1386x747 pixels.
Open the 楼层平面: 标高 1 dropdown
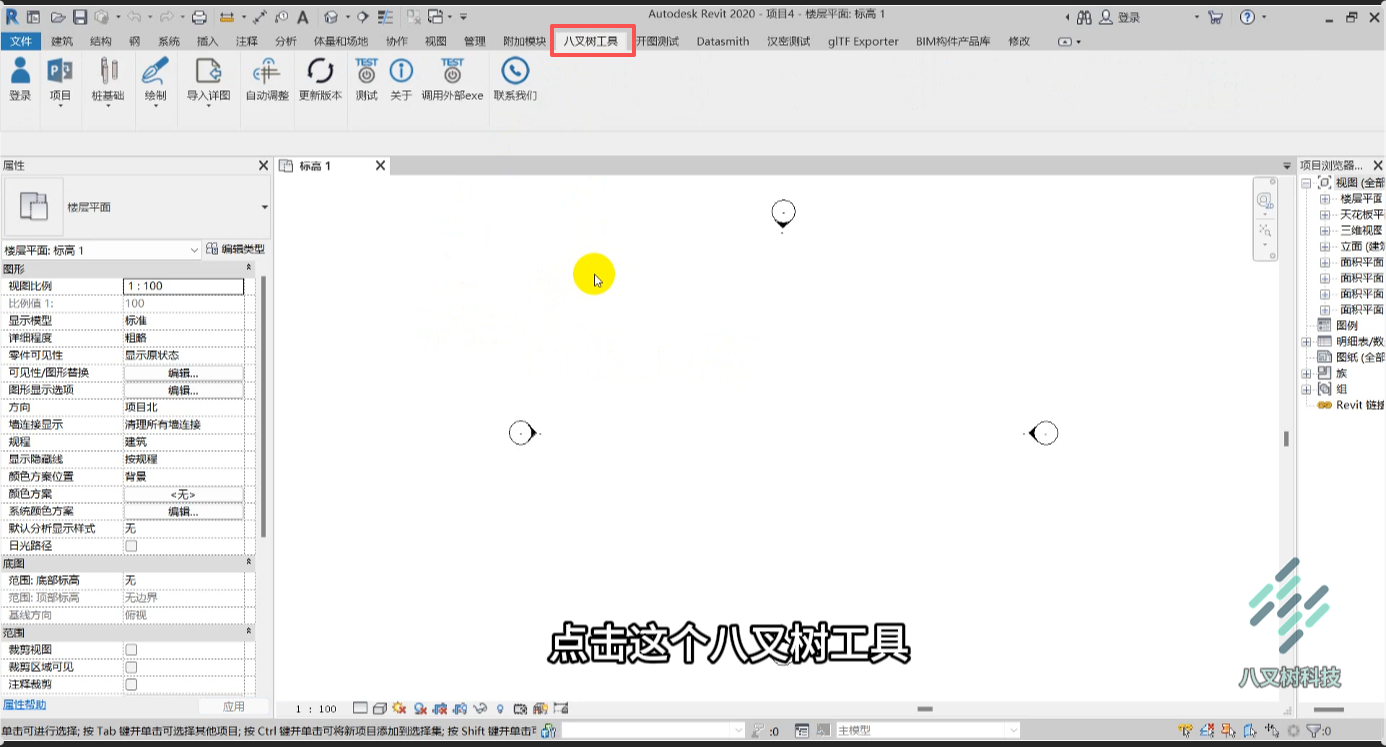click(101, 250)
